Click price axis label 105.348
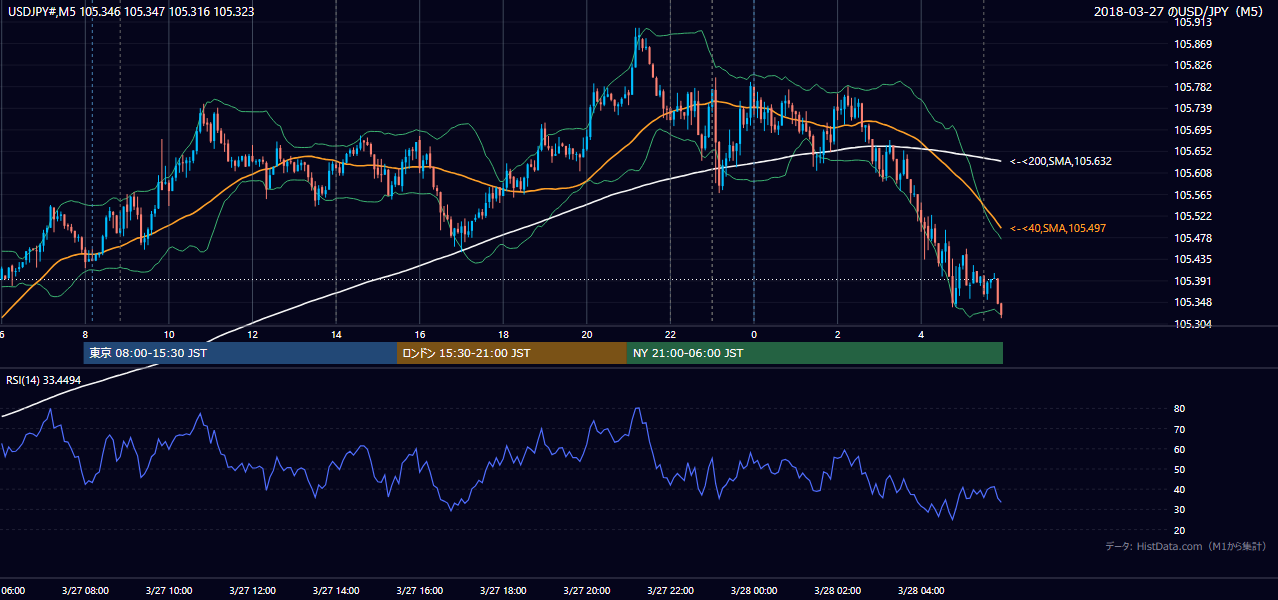 (1192, 302)
